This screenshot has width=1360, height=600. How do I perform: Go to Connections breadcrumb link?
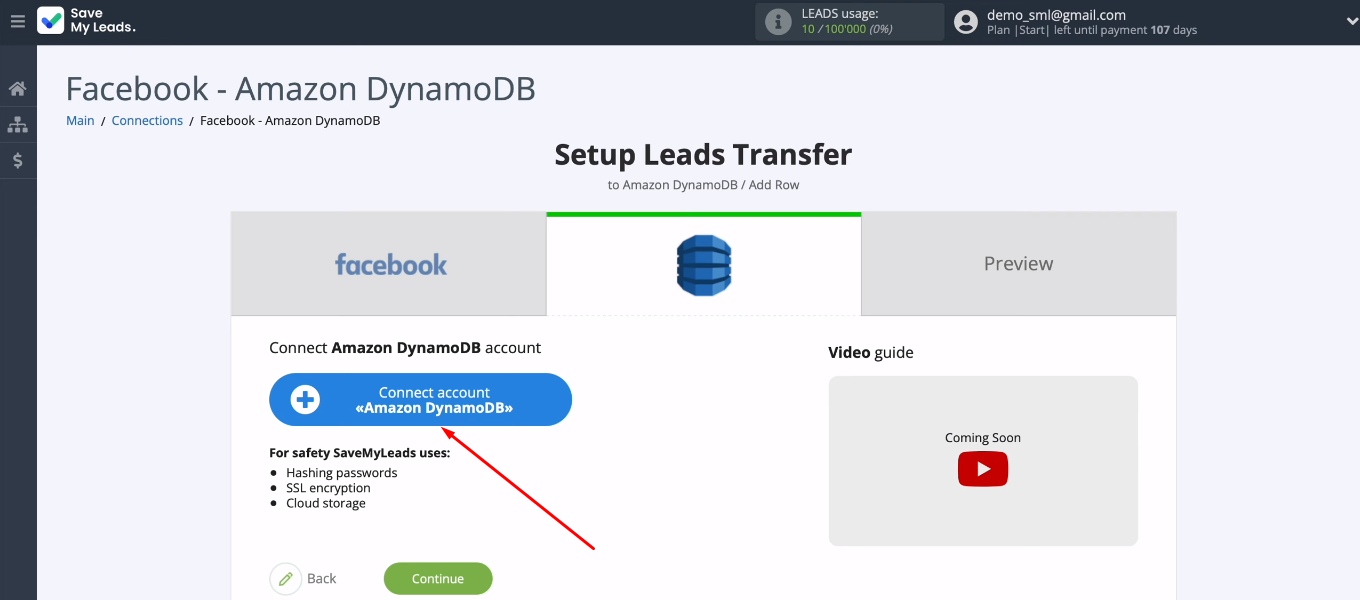[147, 121]
